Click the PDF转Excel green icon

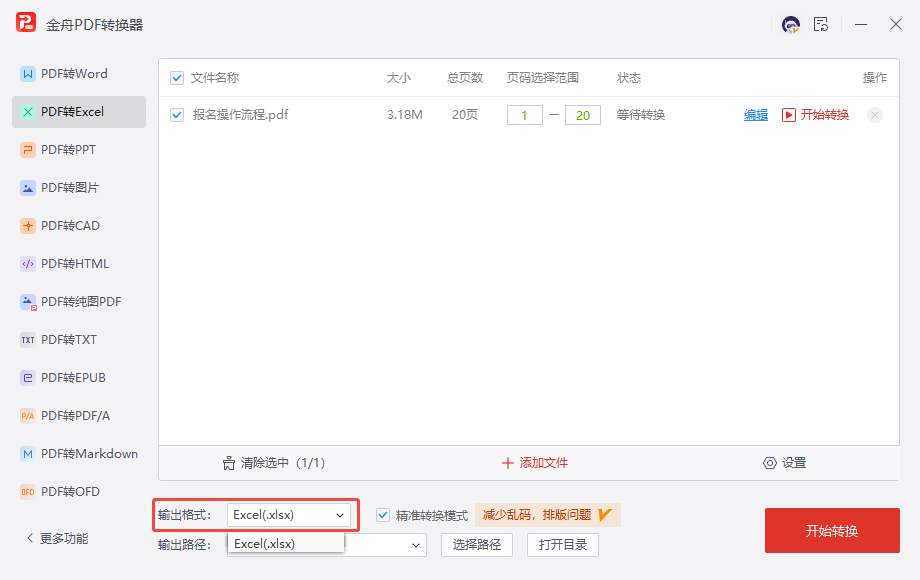pos(28,112)
